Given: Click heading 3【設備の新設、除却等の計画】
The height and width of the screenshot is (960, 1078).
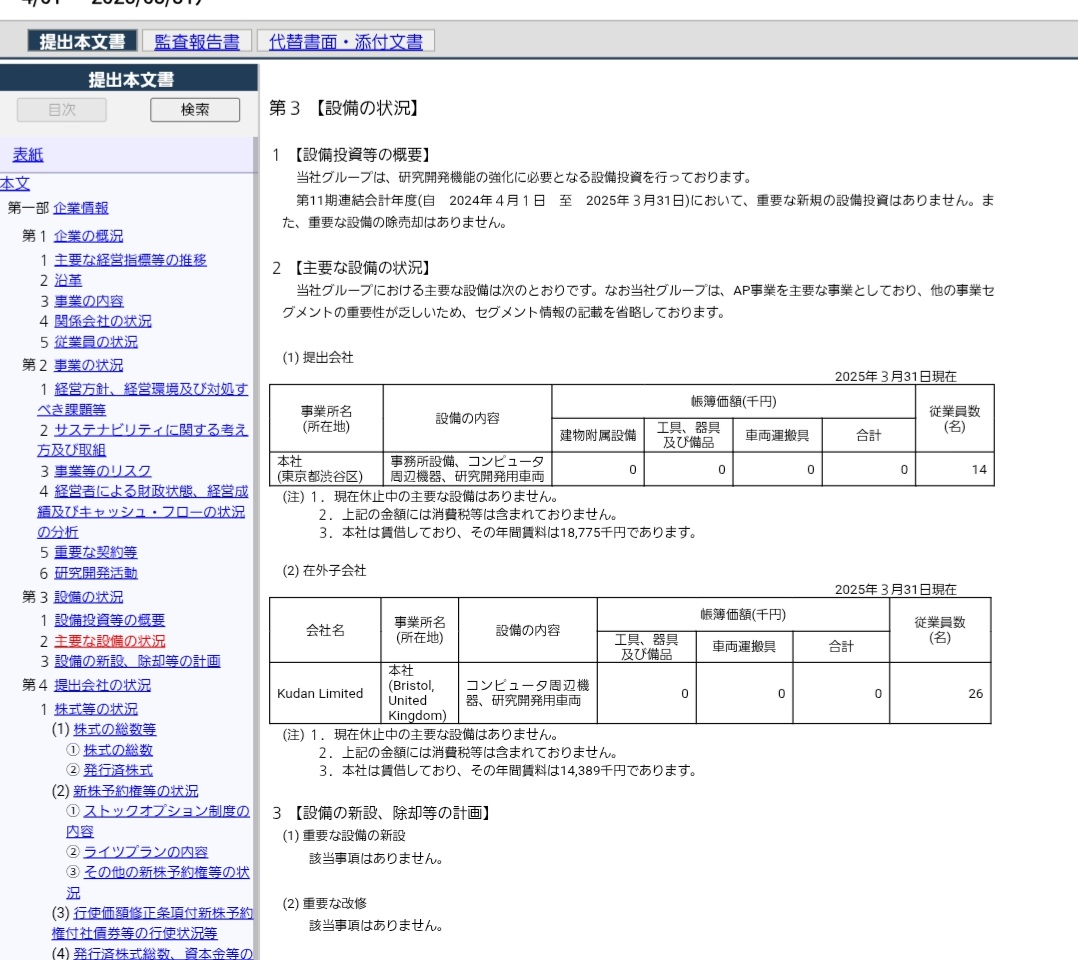Looking at the screenshot, I should pos(382,813).
